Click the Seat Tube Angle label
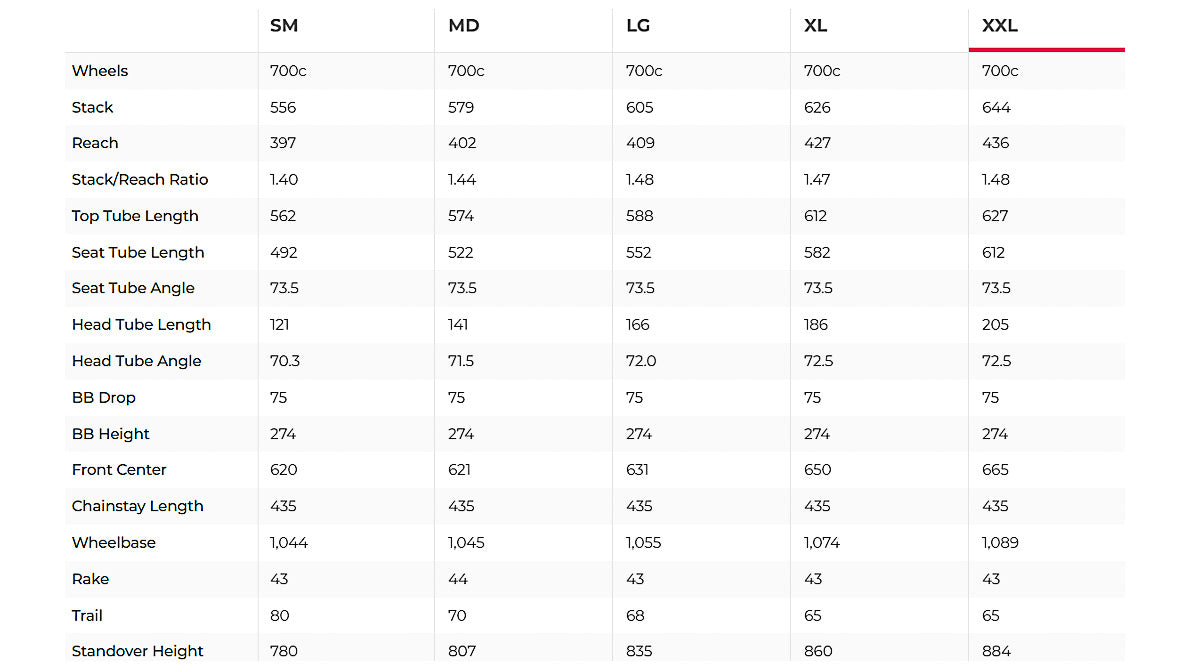This screenshot has height=669, width=1190. coord(133,288)
